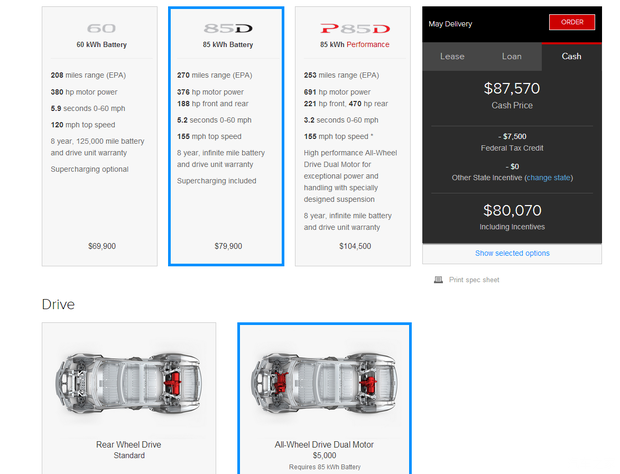Open the Cash payment tab

pos(571,56)
